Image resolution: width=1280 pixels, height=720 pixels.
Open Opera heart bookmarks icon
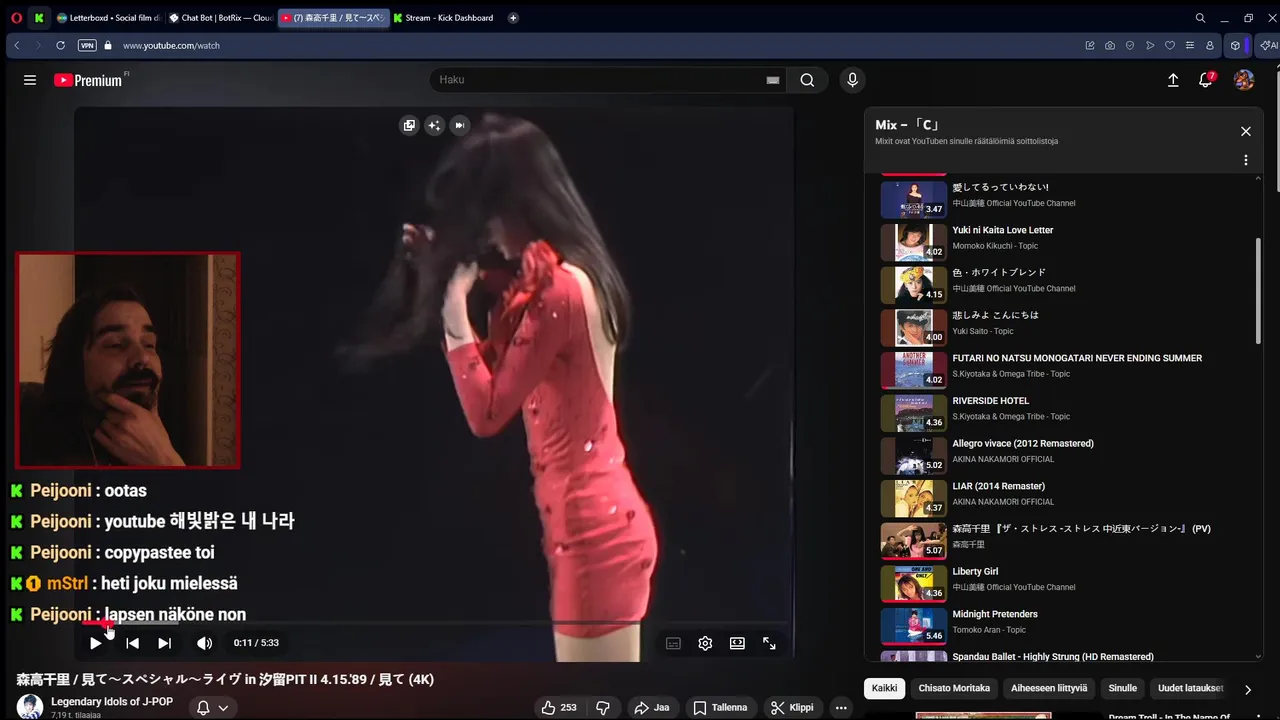(1170, 45)
